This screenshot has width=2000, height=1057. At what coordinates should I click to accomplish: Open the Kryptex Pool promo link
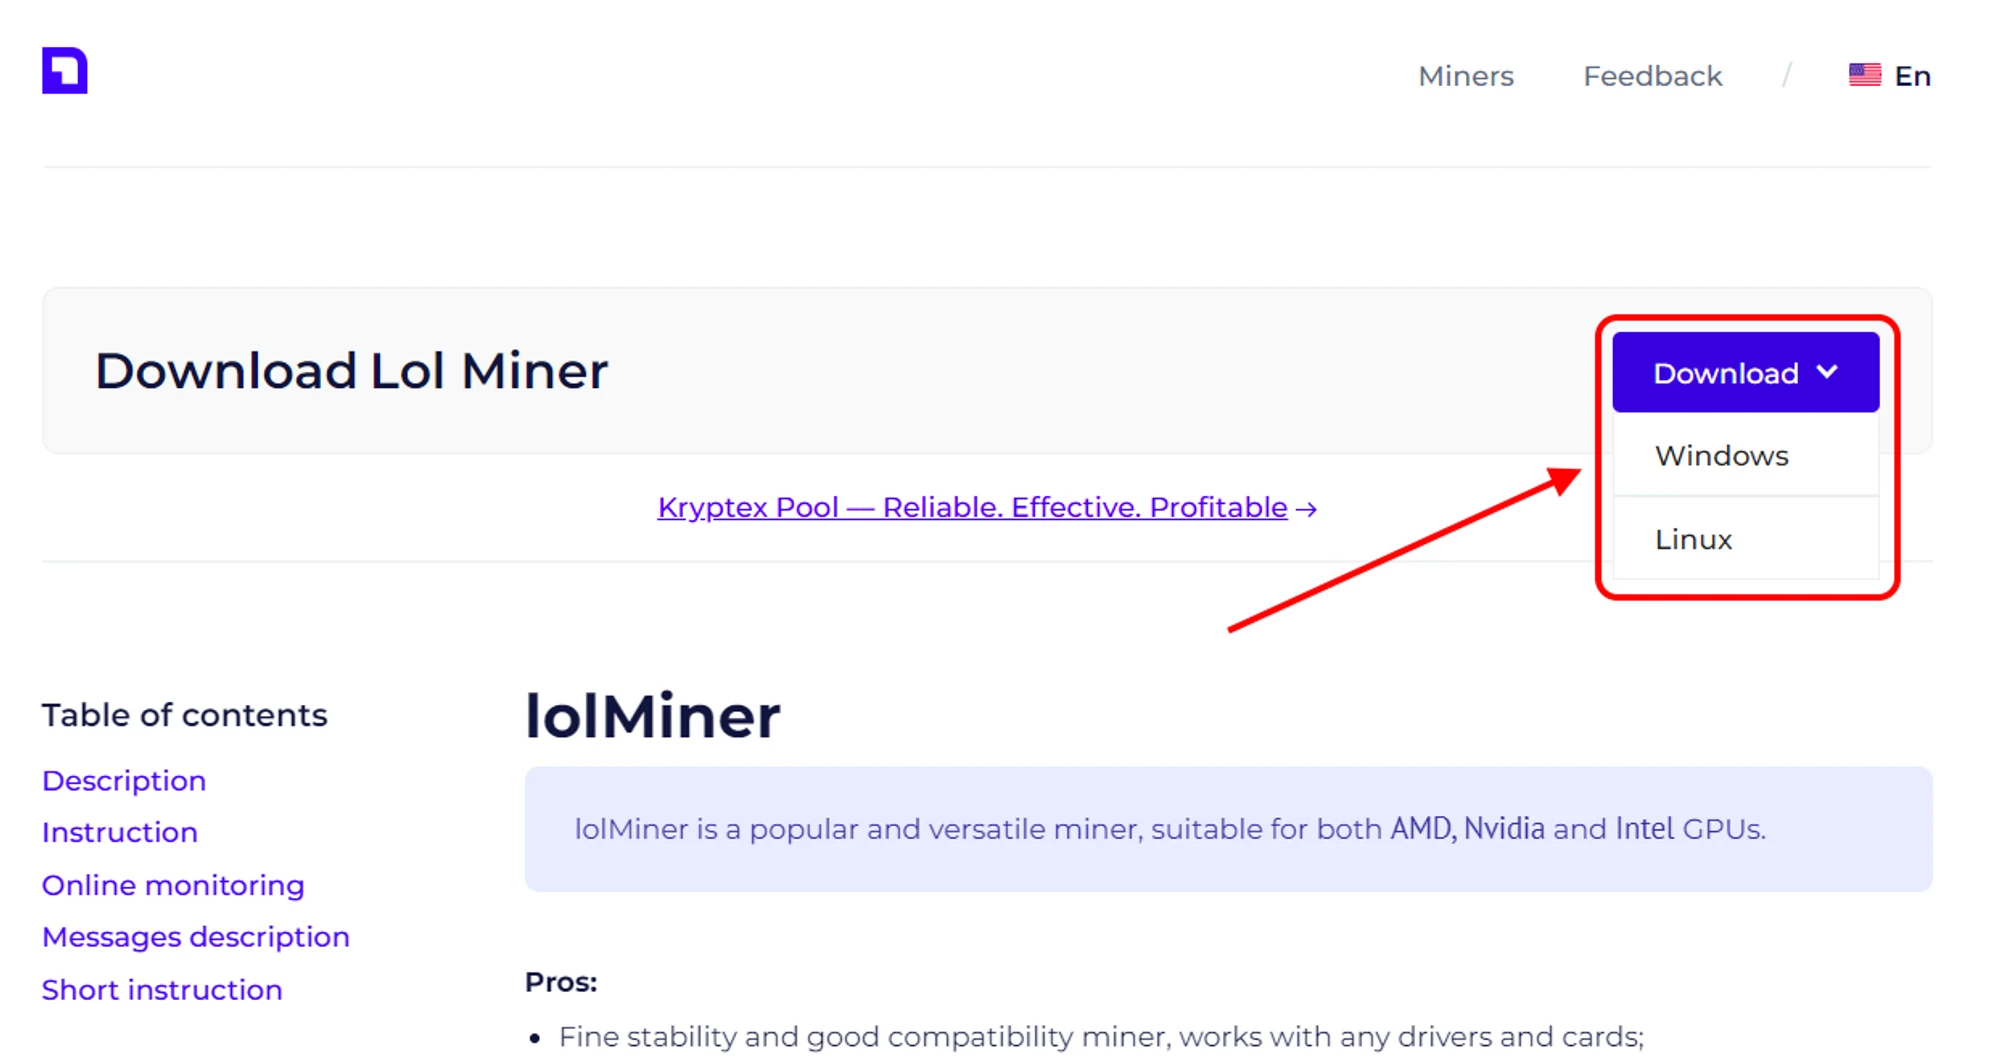[972, 507]
